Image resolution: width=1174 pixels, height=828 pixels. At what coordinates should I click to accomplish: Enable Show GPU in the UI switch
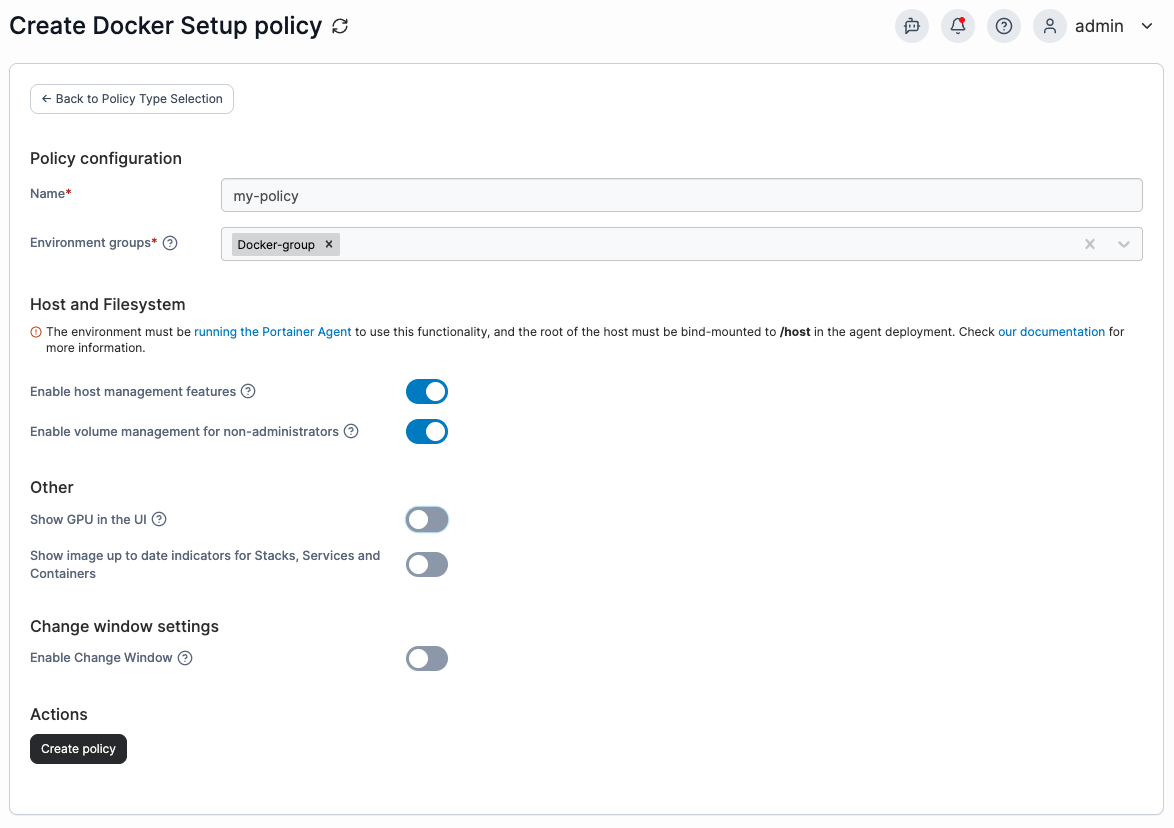(x=427, y=520)
